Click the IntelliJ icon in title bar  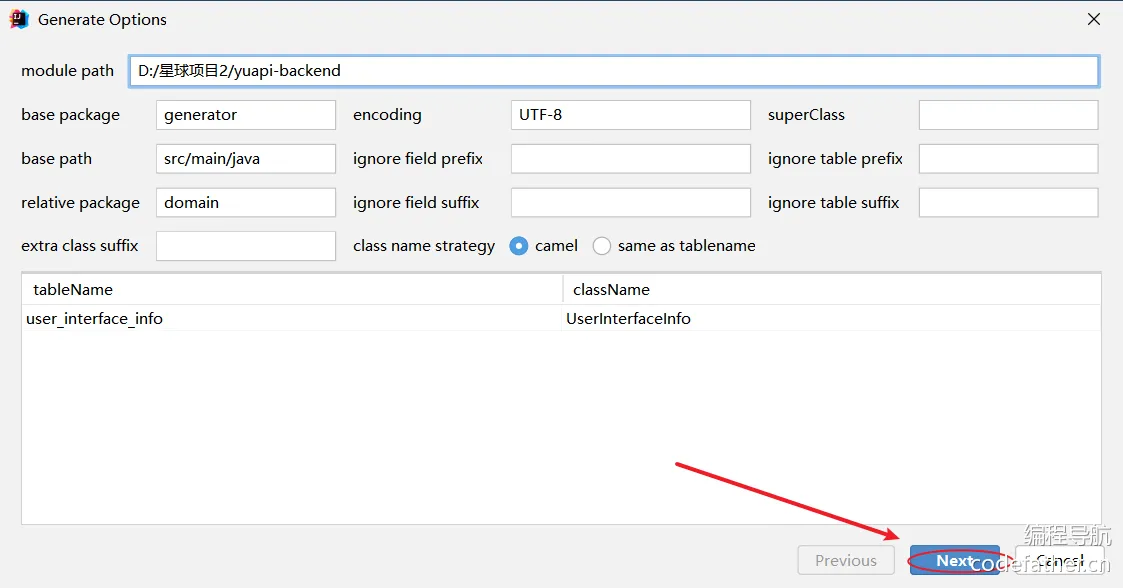pos(19,19)
